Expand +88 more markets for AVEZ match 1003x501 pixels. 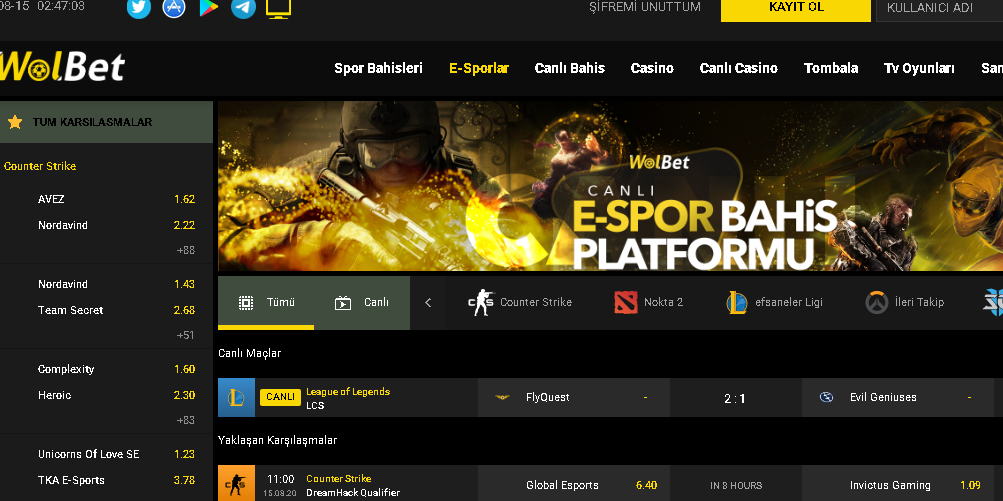pos(186,250)
